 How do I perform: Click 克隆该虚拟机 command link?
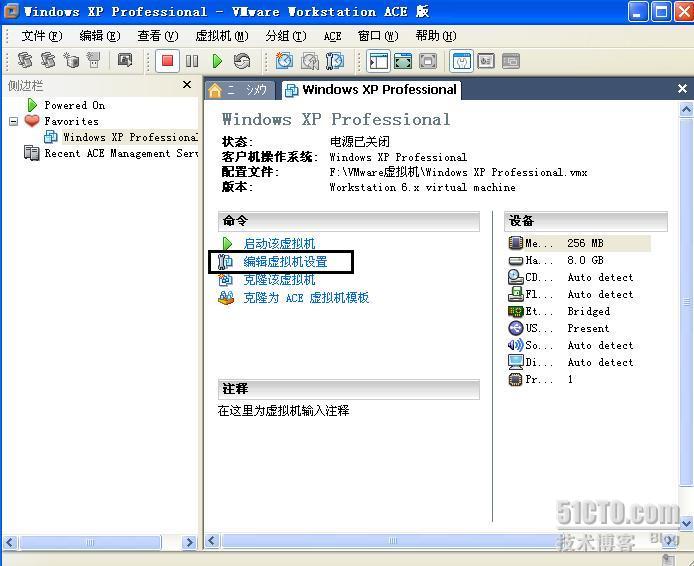[x=279, y=280]
